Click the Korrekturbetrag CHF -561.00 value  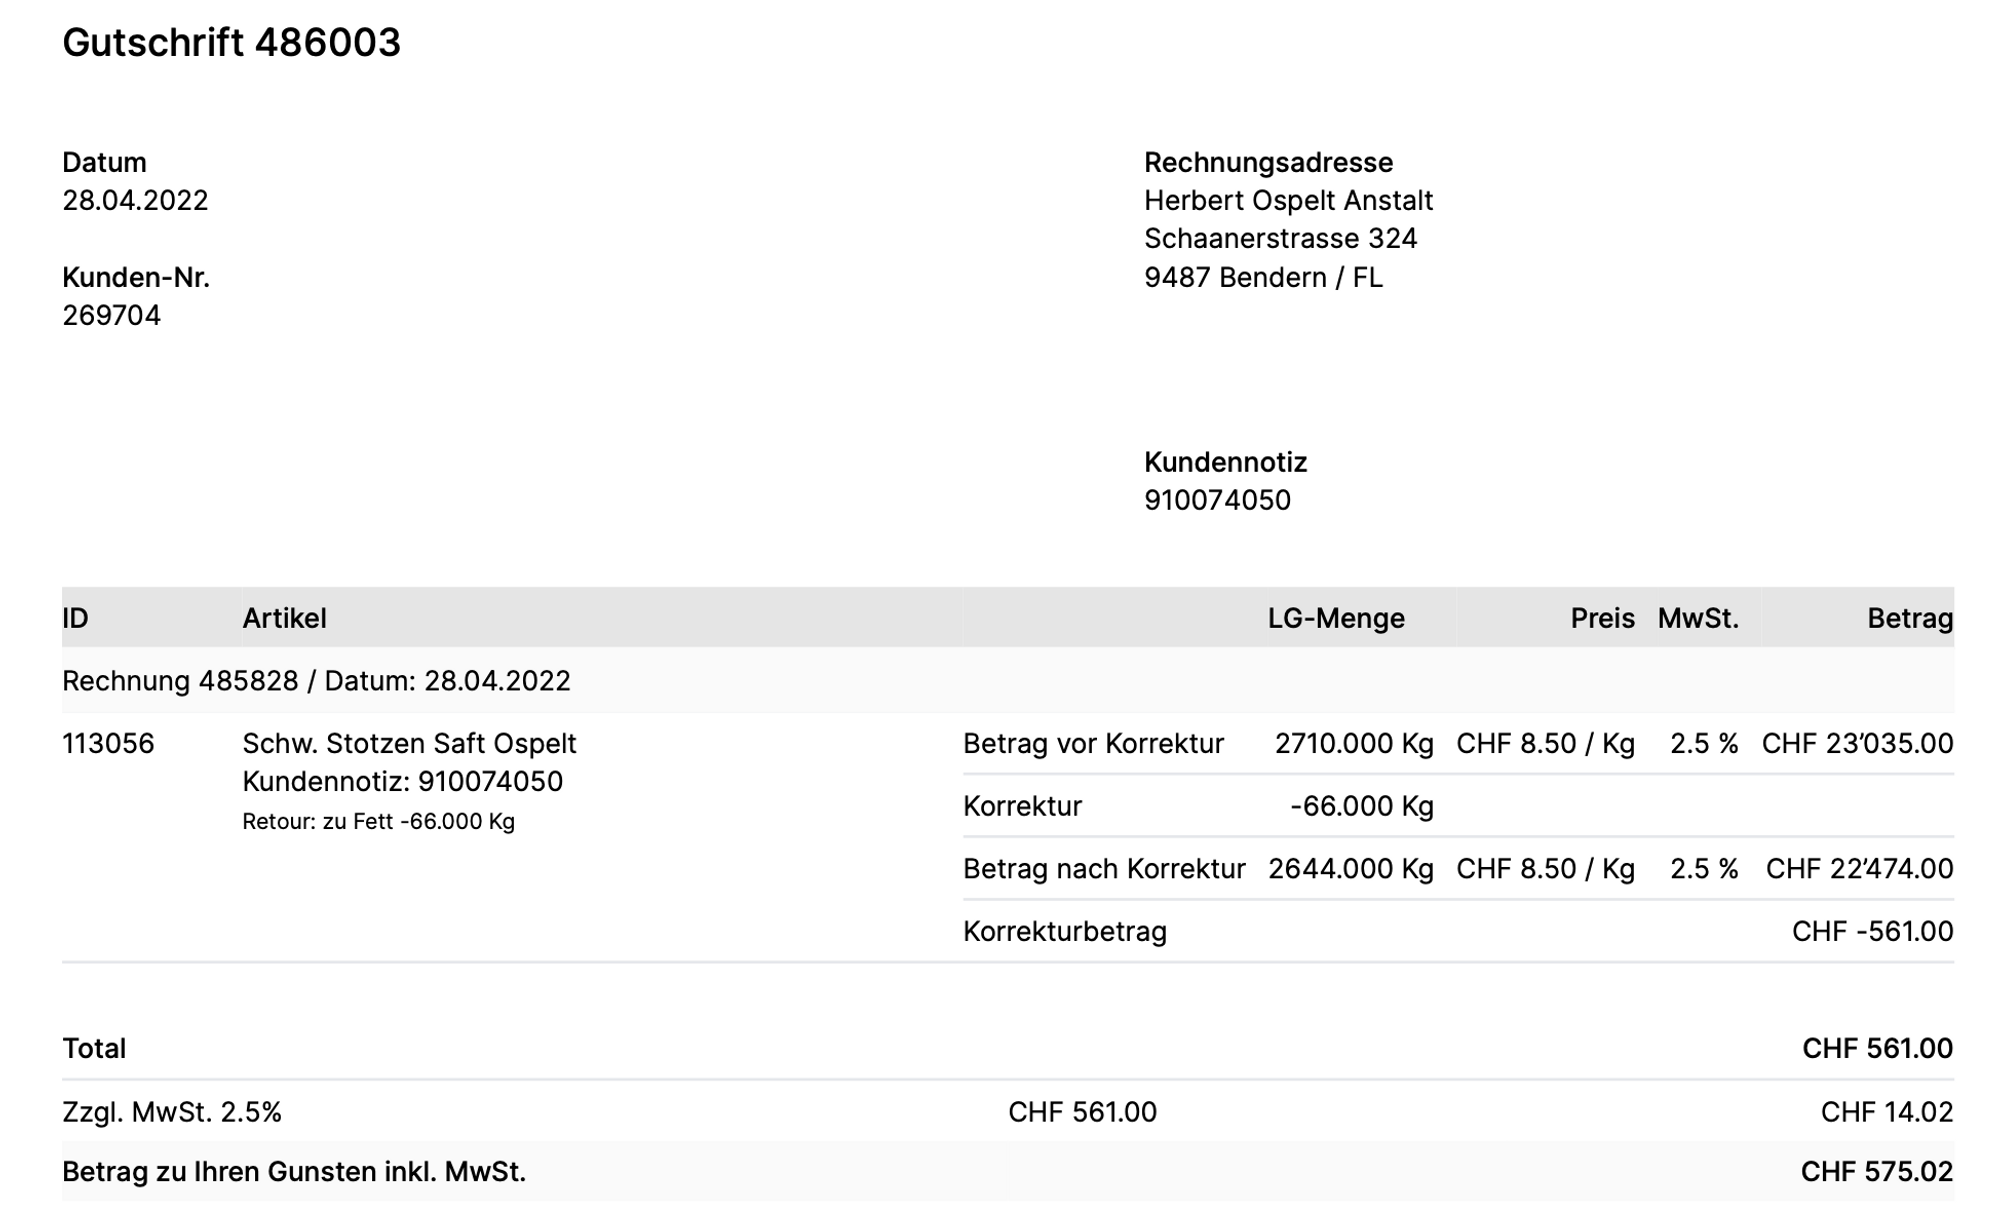(x=1872, y=932)
